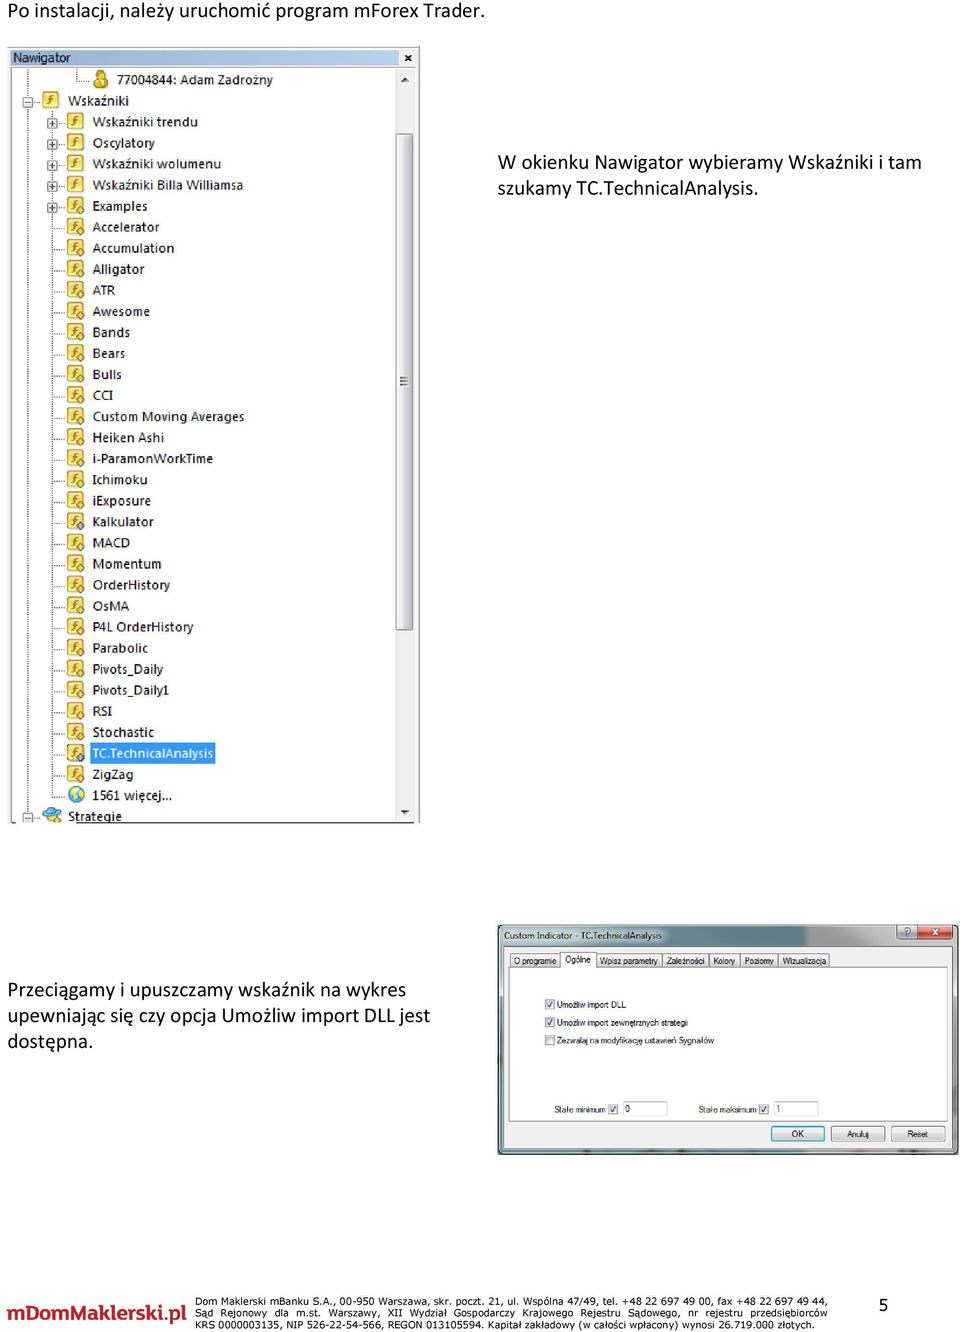Click the TC.TechnicalAnalysis indicator icon

pos(76,753)
